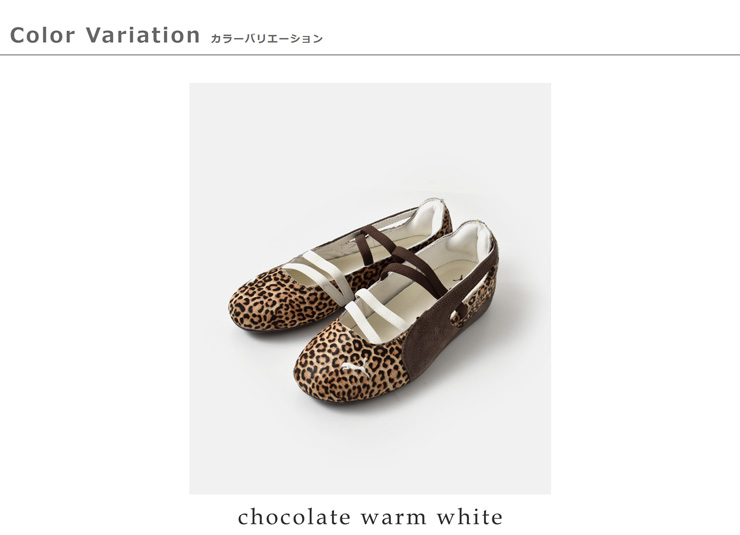This screenshot has height=535, width=740.
Task: Select the "chocolate warm white" caption
Action: 370,517
